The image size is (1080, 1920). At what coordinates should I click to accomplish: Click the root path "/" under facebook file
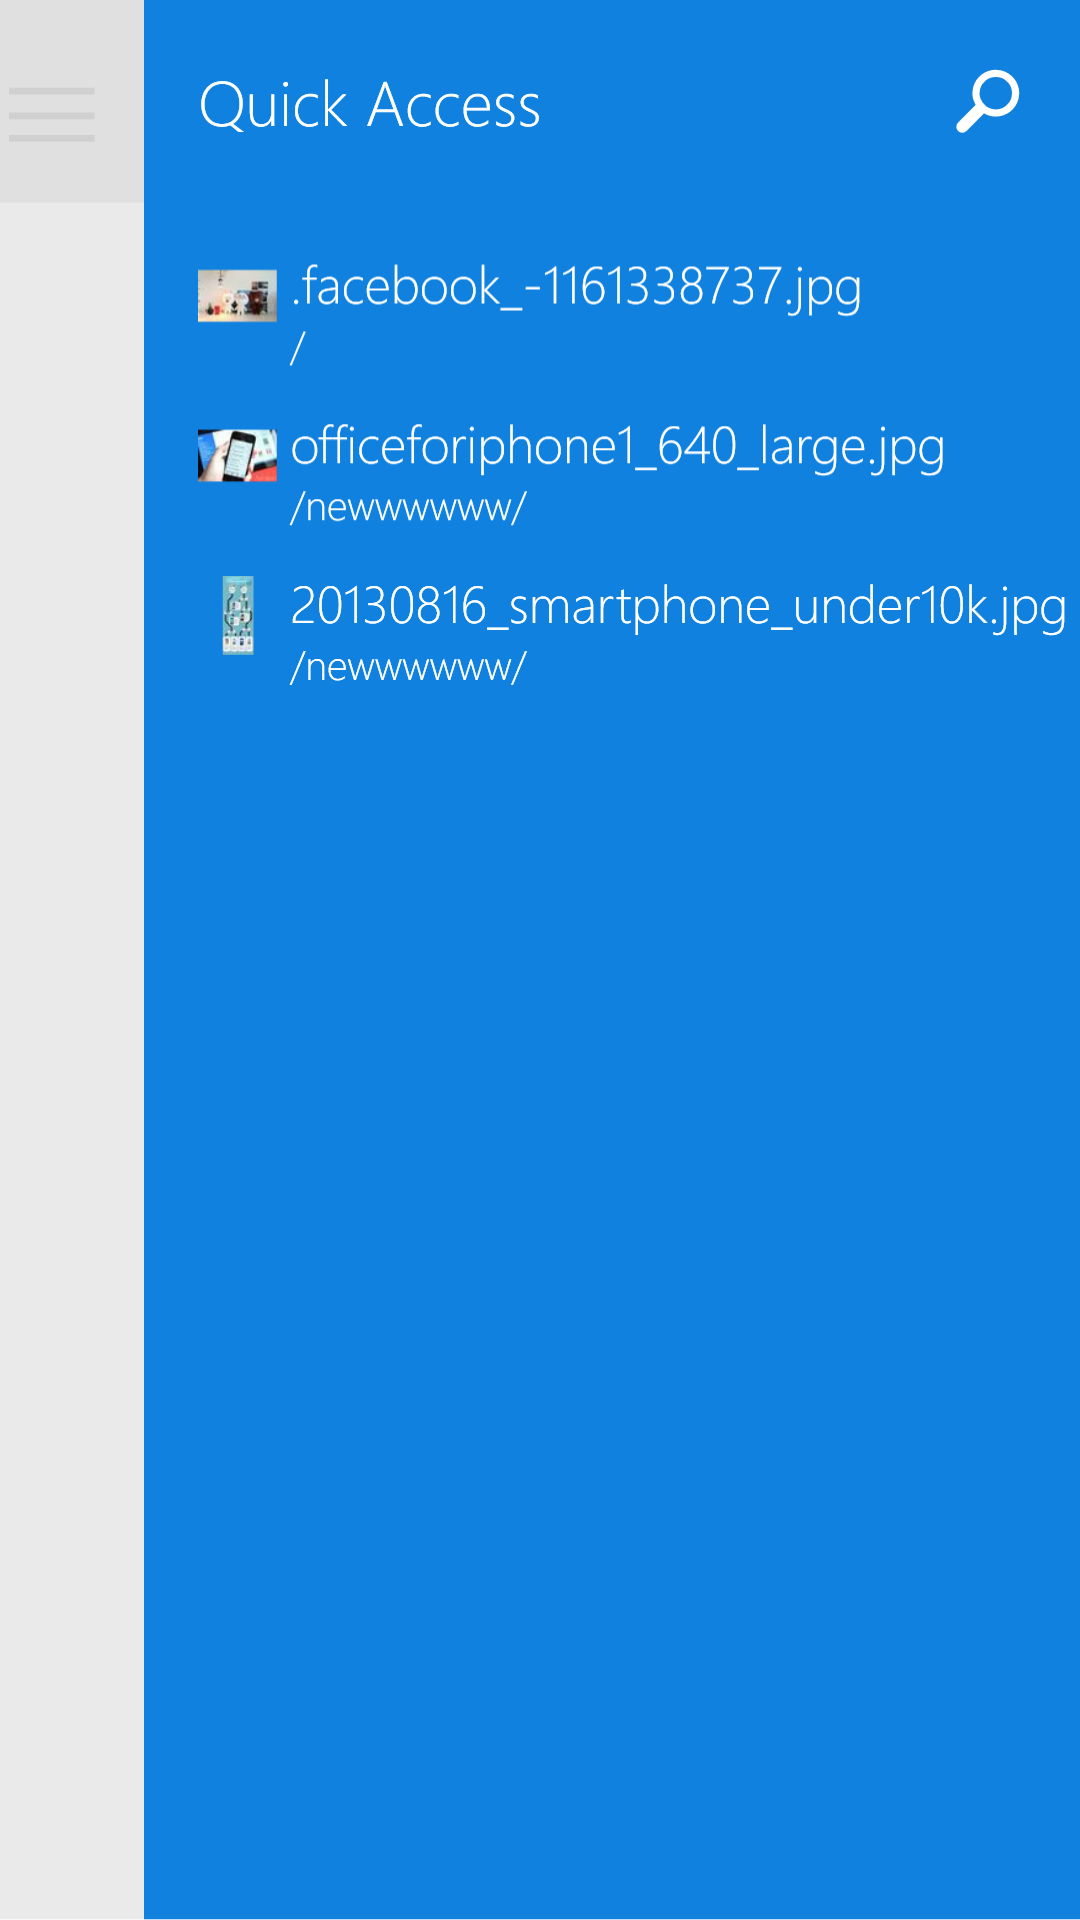(x=297, y=348)
